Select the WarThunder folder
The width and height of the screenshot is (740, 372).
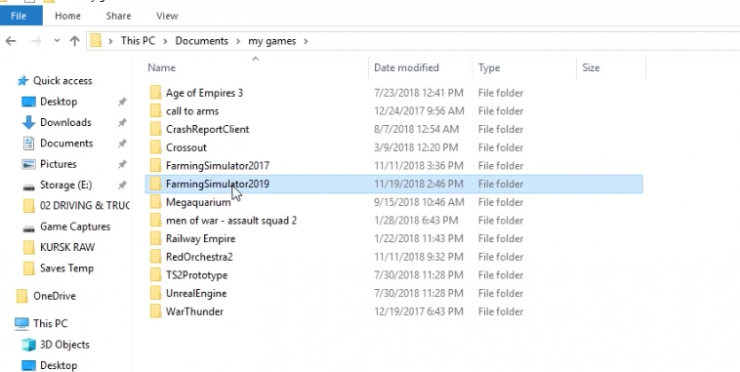tap(195, 312)
